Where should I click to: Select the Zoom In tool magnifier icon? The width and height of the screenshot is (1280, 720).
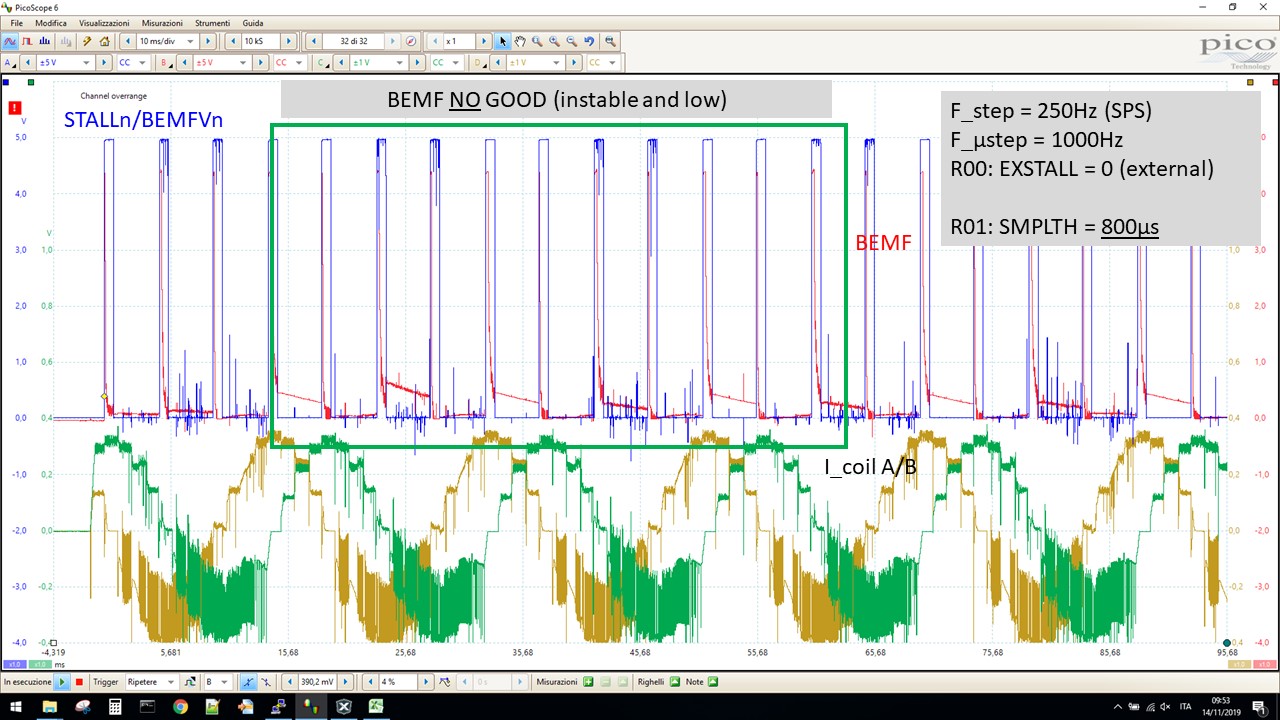point(554,41)
